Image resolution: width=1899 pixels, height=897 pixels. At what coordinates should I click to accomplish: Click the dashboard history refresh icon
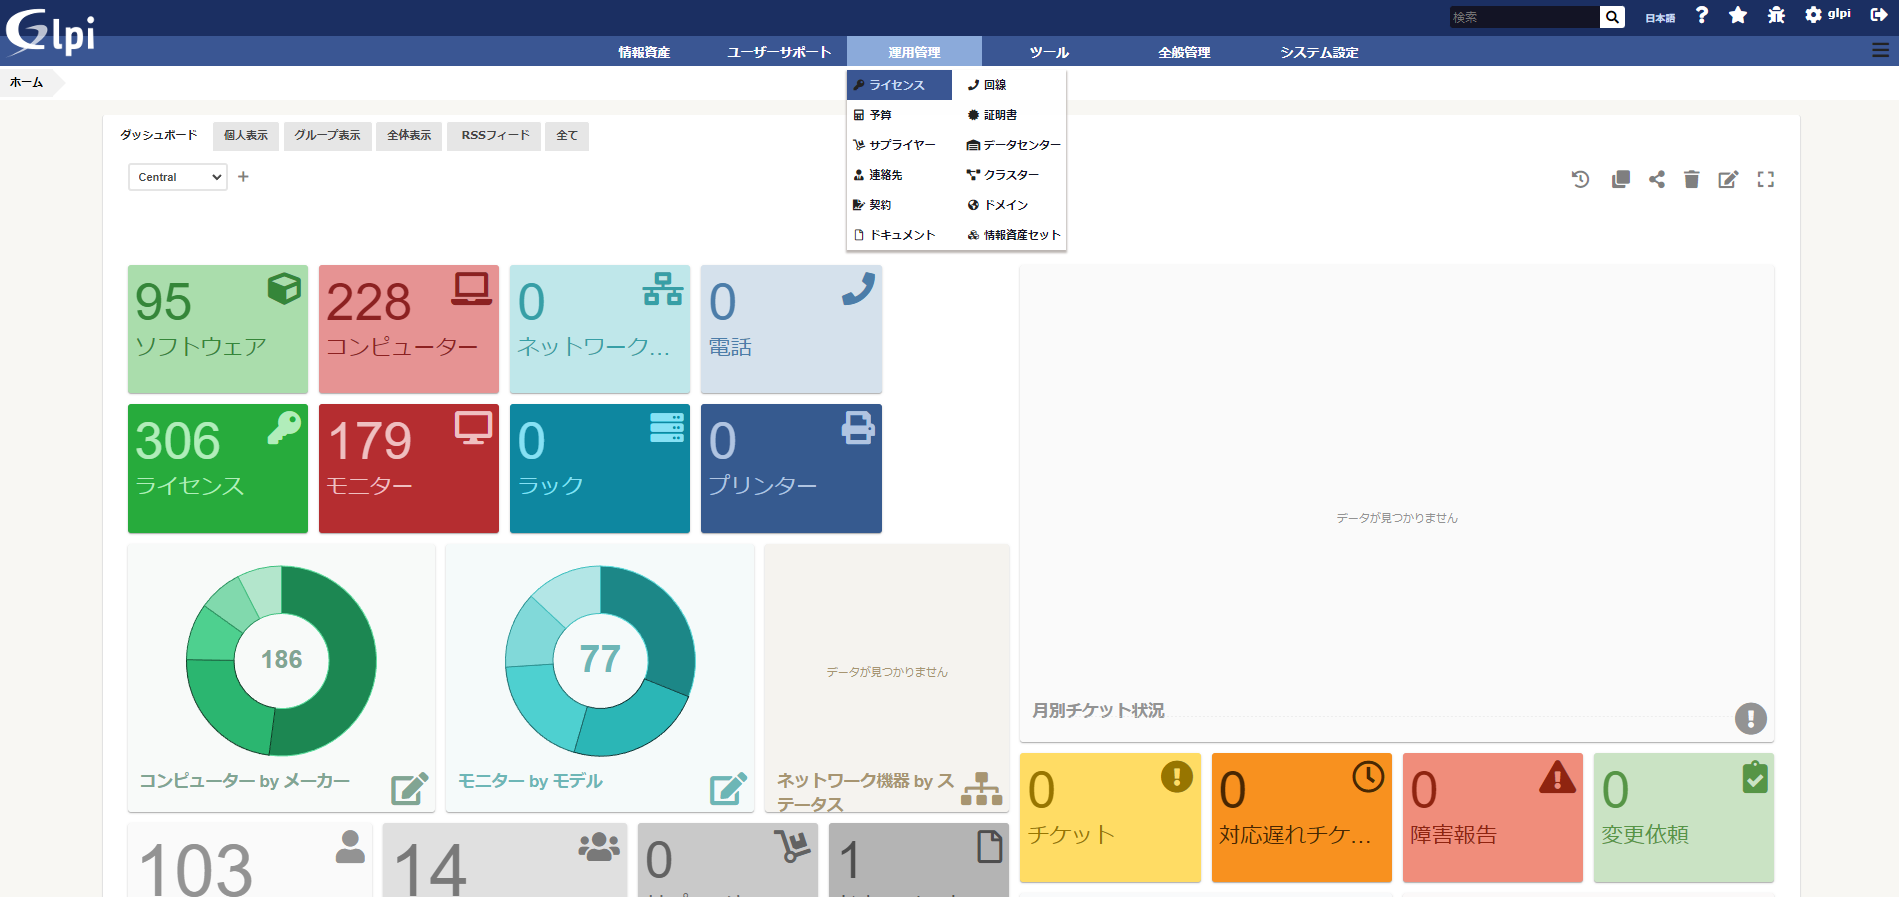pos(1580,179)
